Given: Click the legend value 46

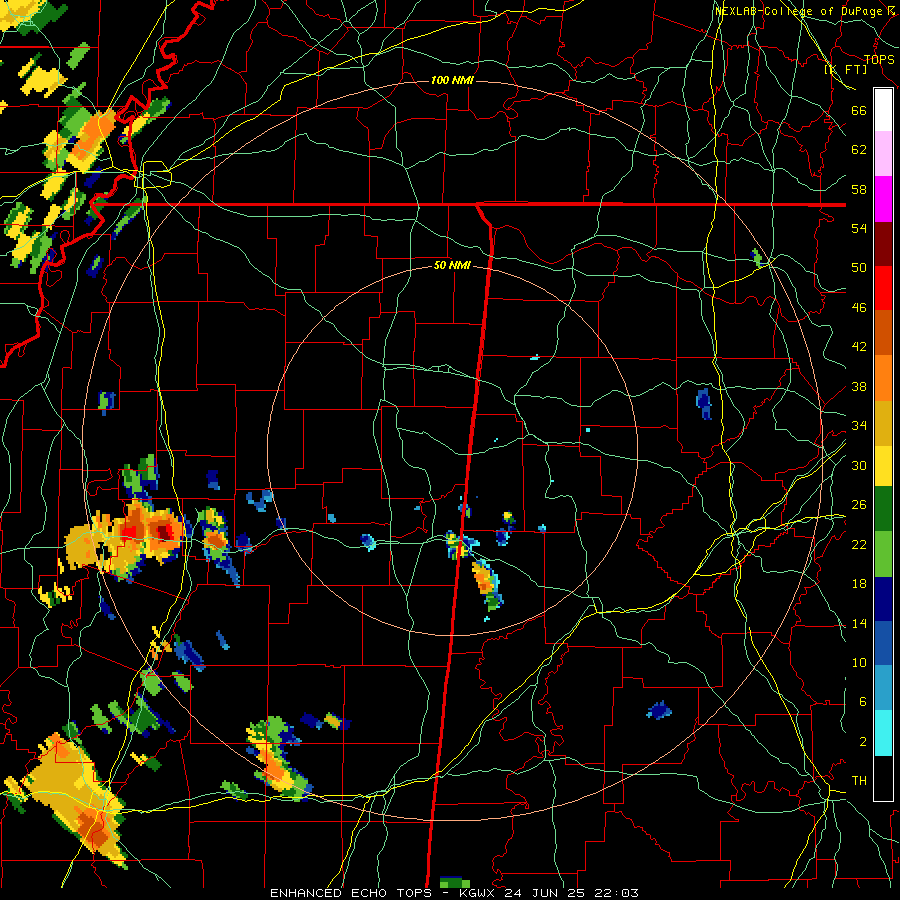Looking at the screenshot, I should coord(859,308).
